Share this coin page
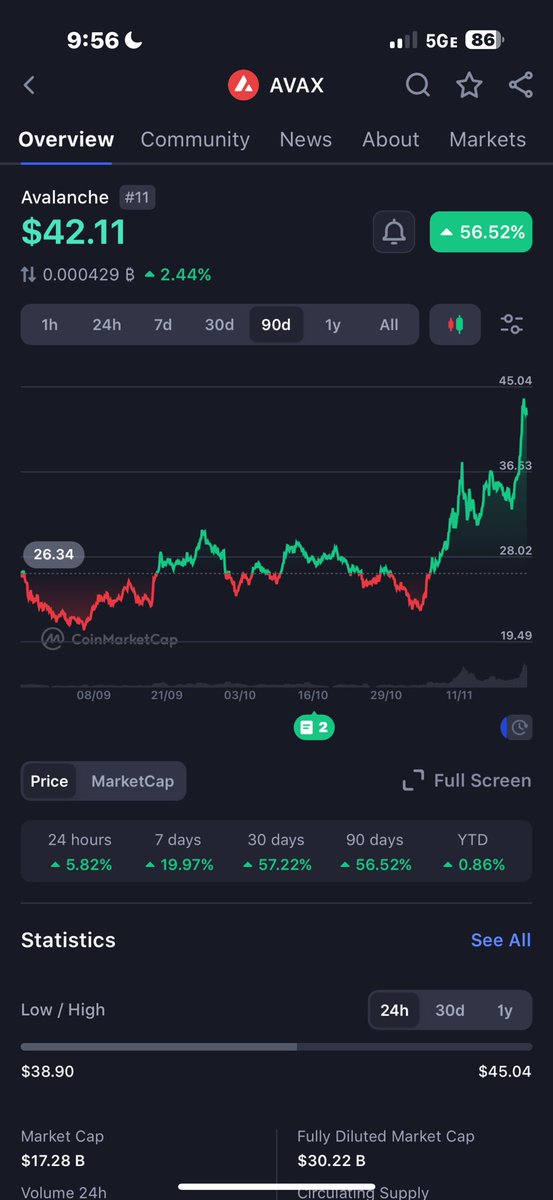Viewport: 553px width, 1200px height. coord(520,85)
